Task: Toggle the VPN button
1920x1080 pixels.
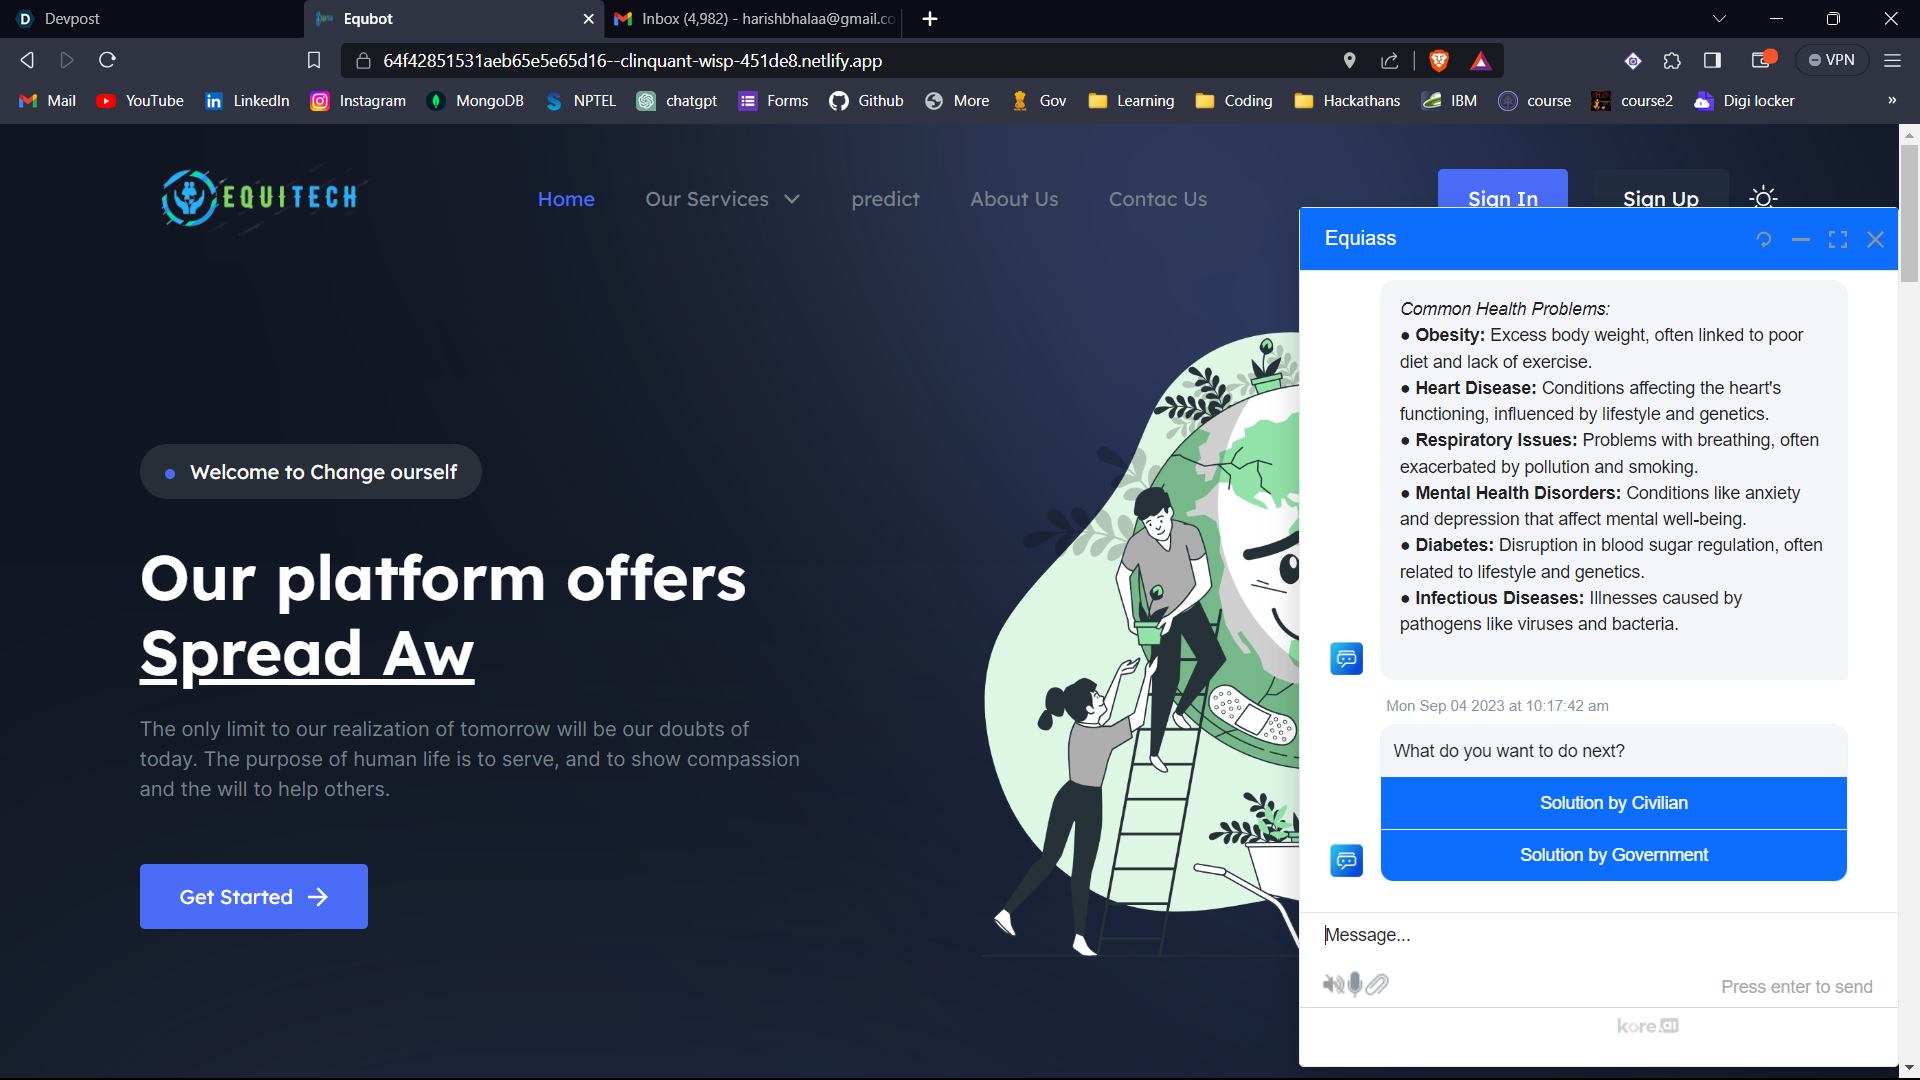Action: tap(1831, 61)
